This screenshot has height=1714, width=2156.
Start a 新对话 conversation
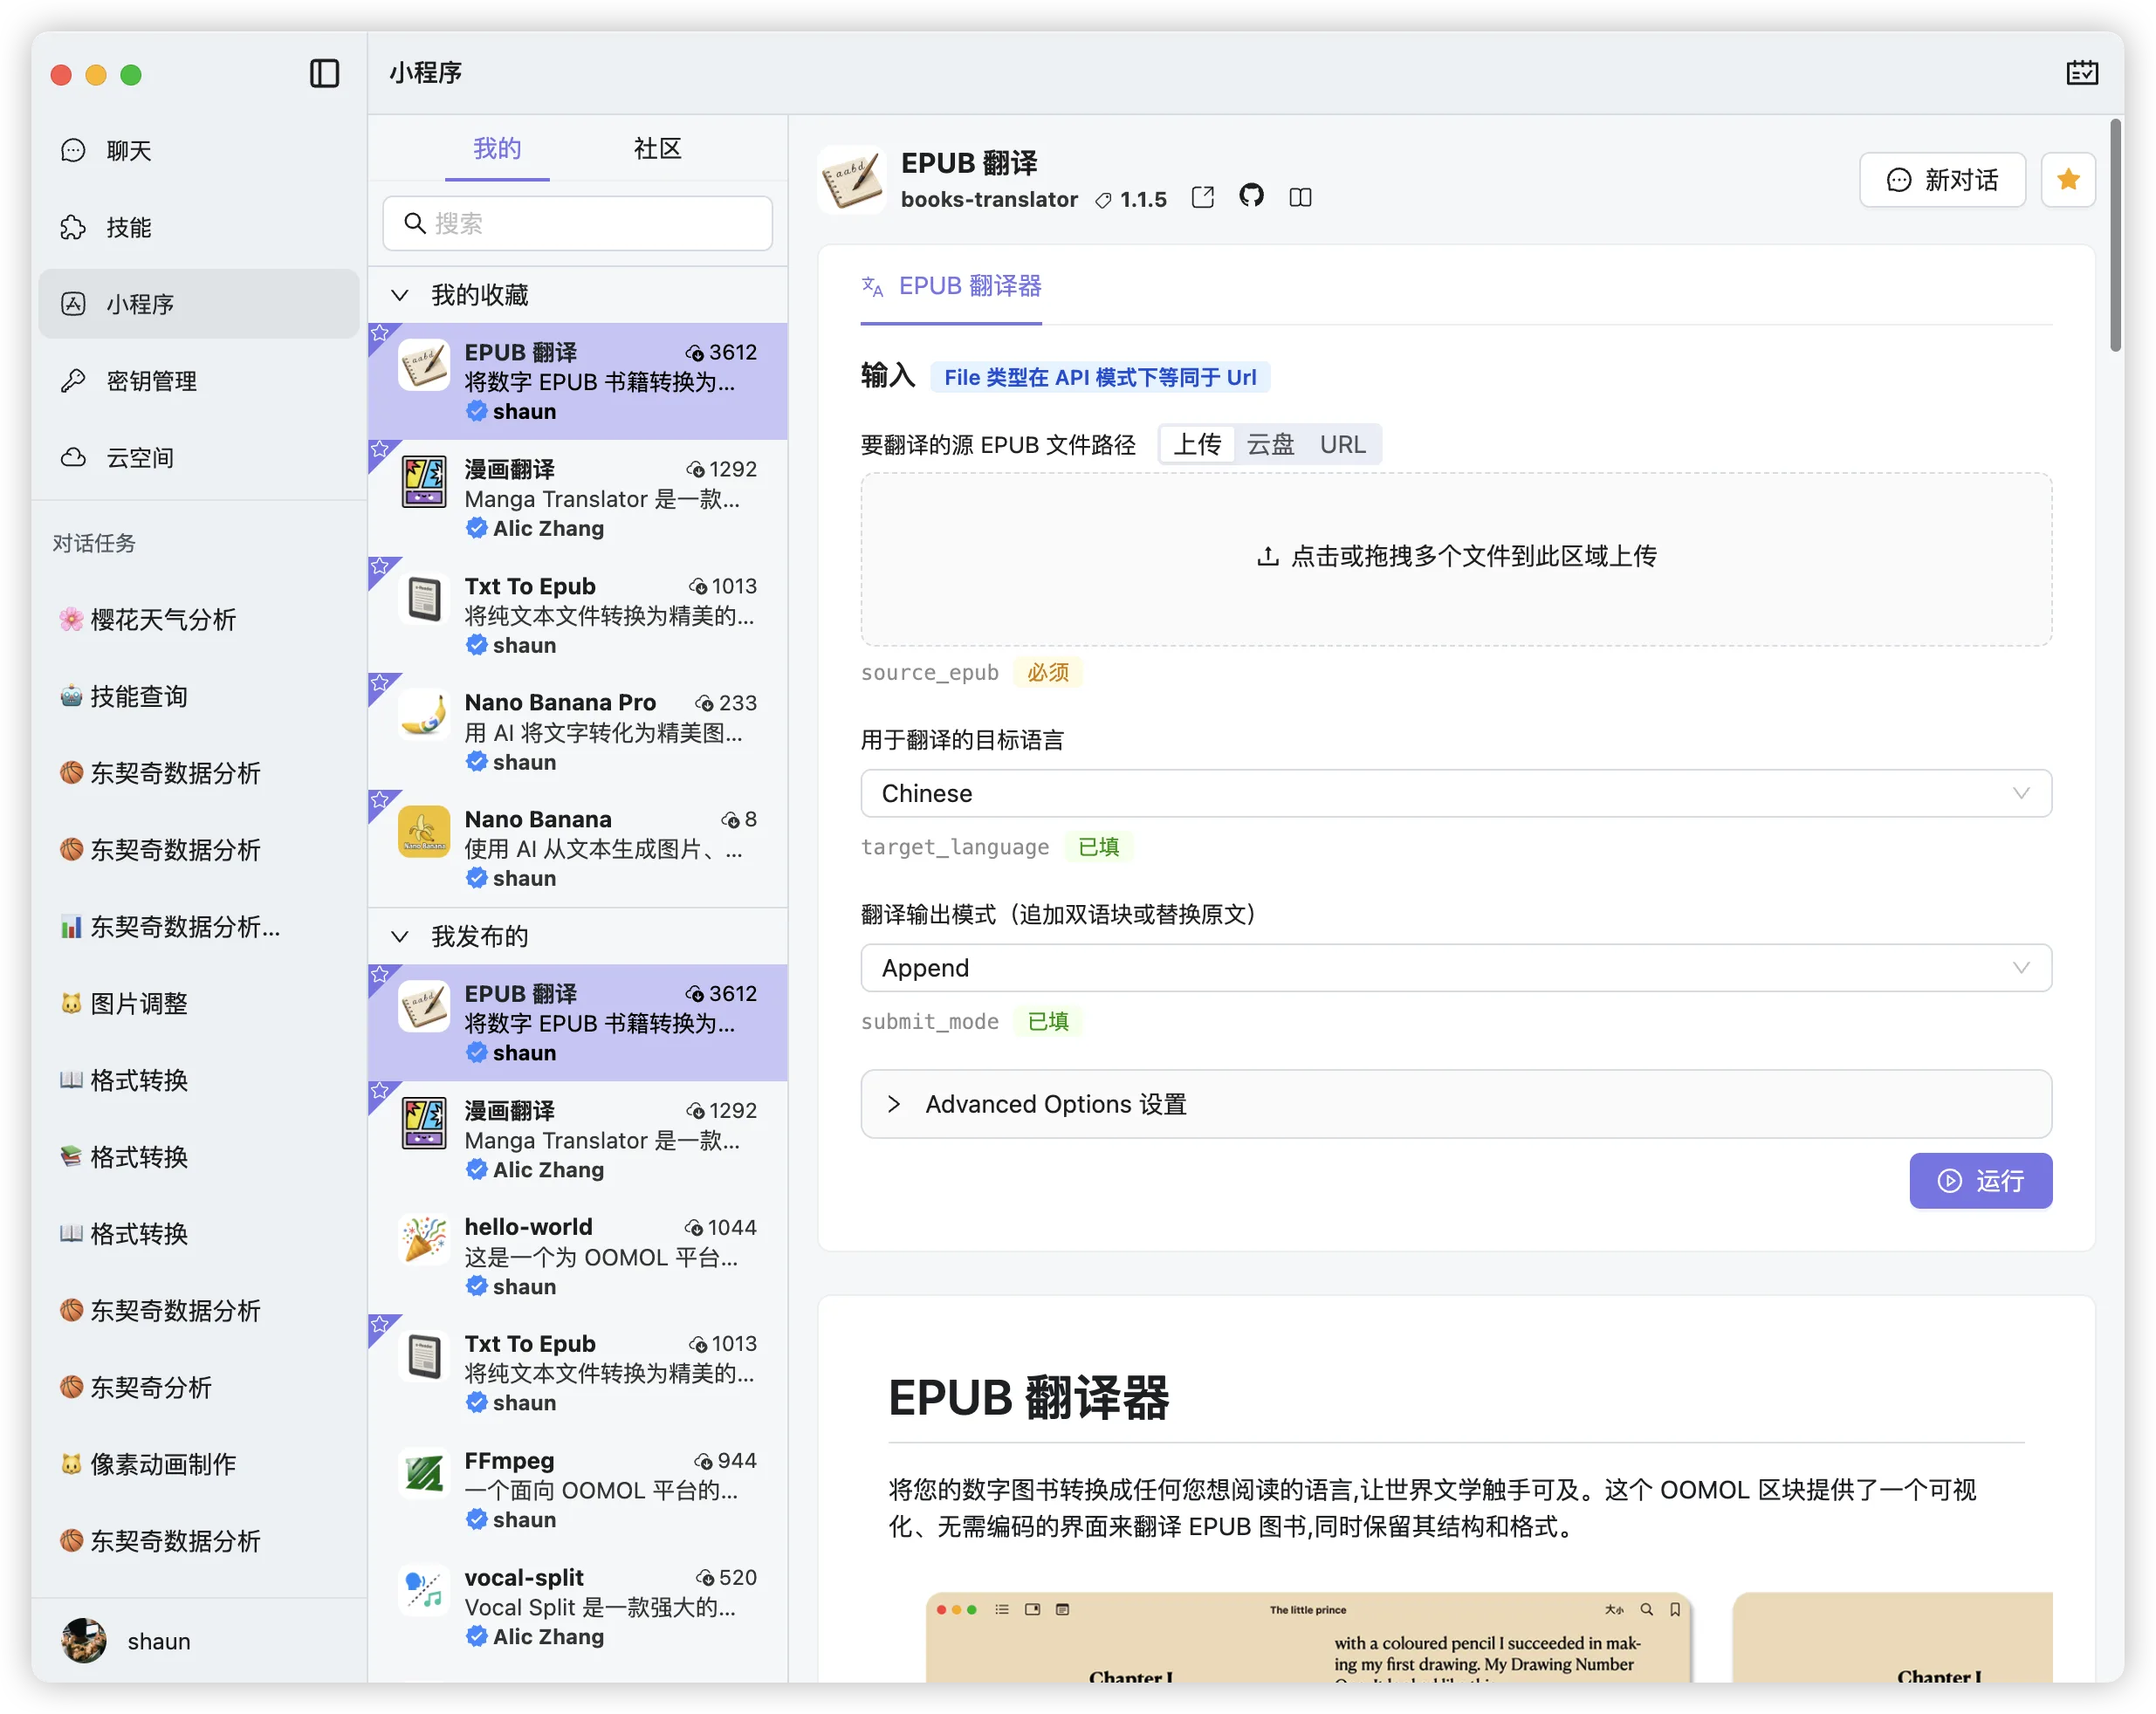[x=1941, y=180]
